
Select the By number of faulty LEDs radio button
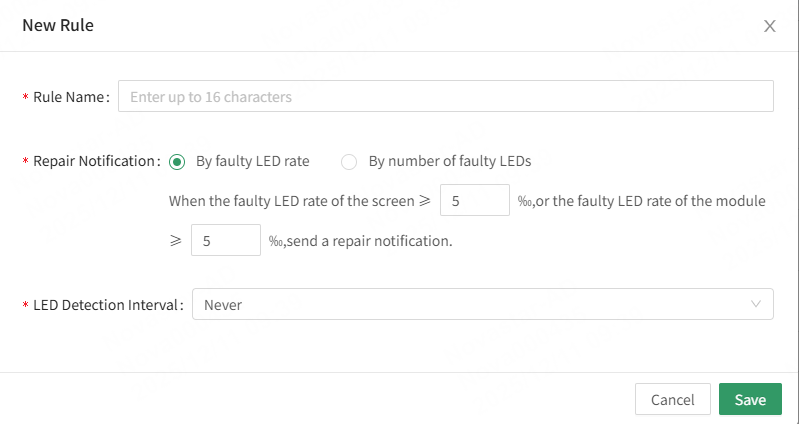tap(349, 161)
